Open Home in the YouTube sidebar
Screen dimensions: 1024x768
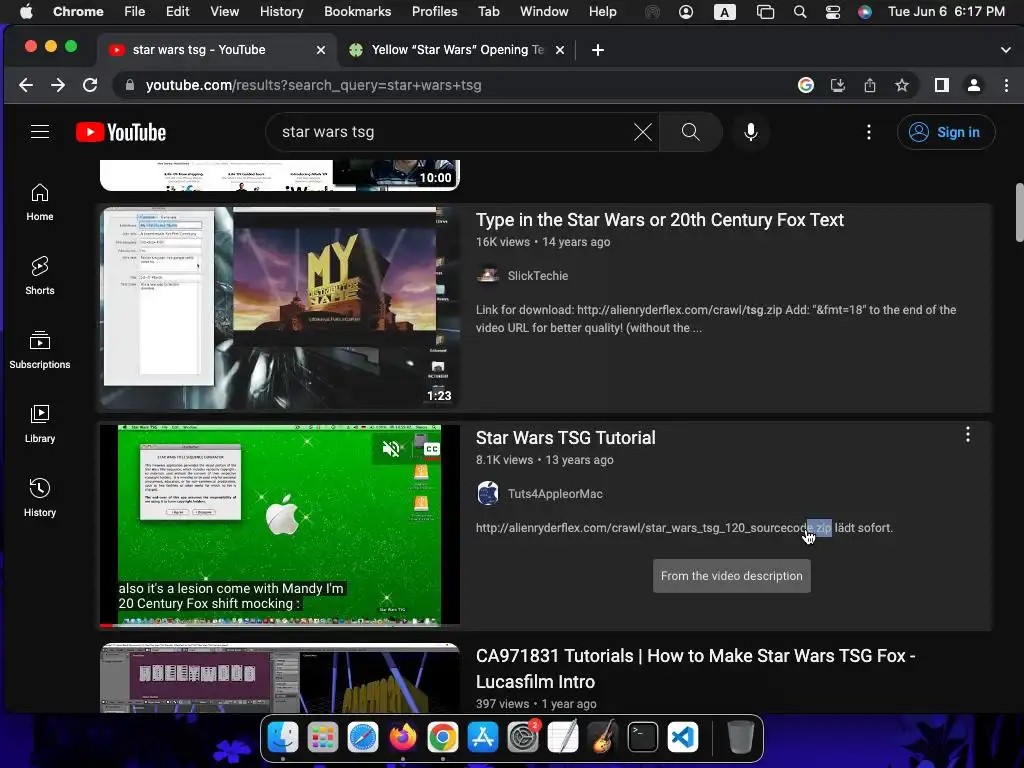(x=40, y=202)
